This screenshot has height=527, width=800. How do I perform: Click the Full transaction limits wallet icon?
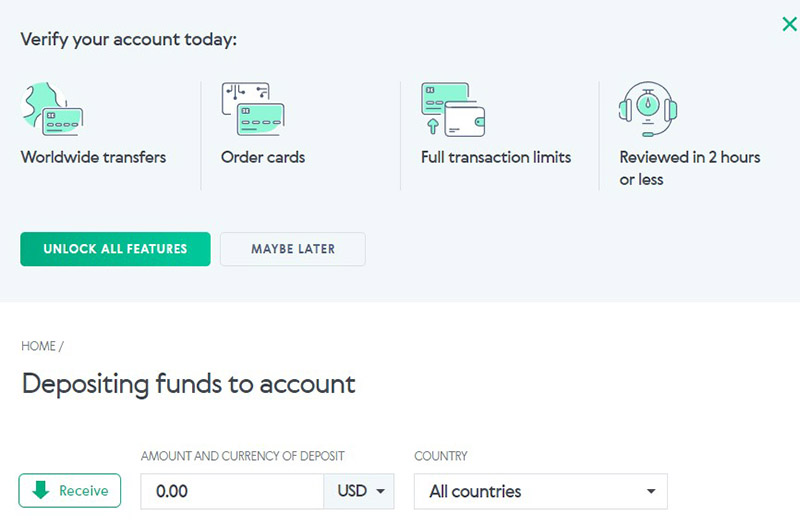click(x=453, y=109)
